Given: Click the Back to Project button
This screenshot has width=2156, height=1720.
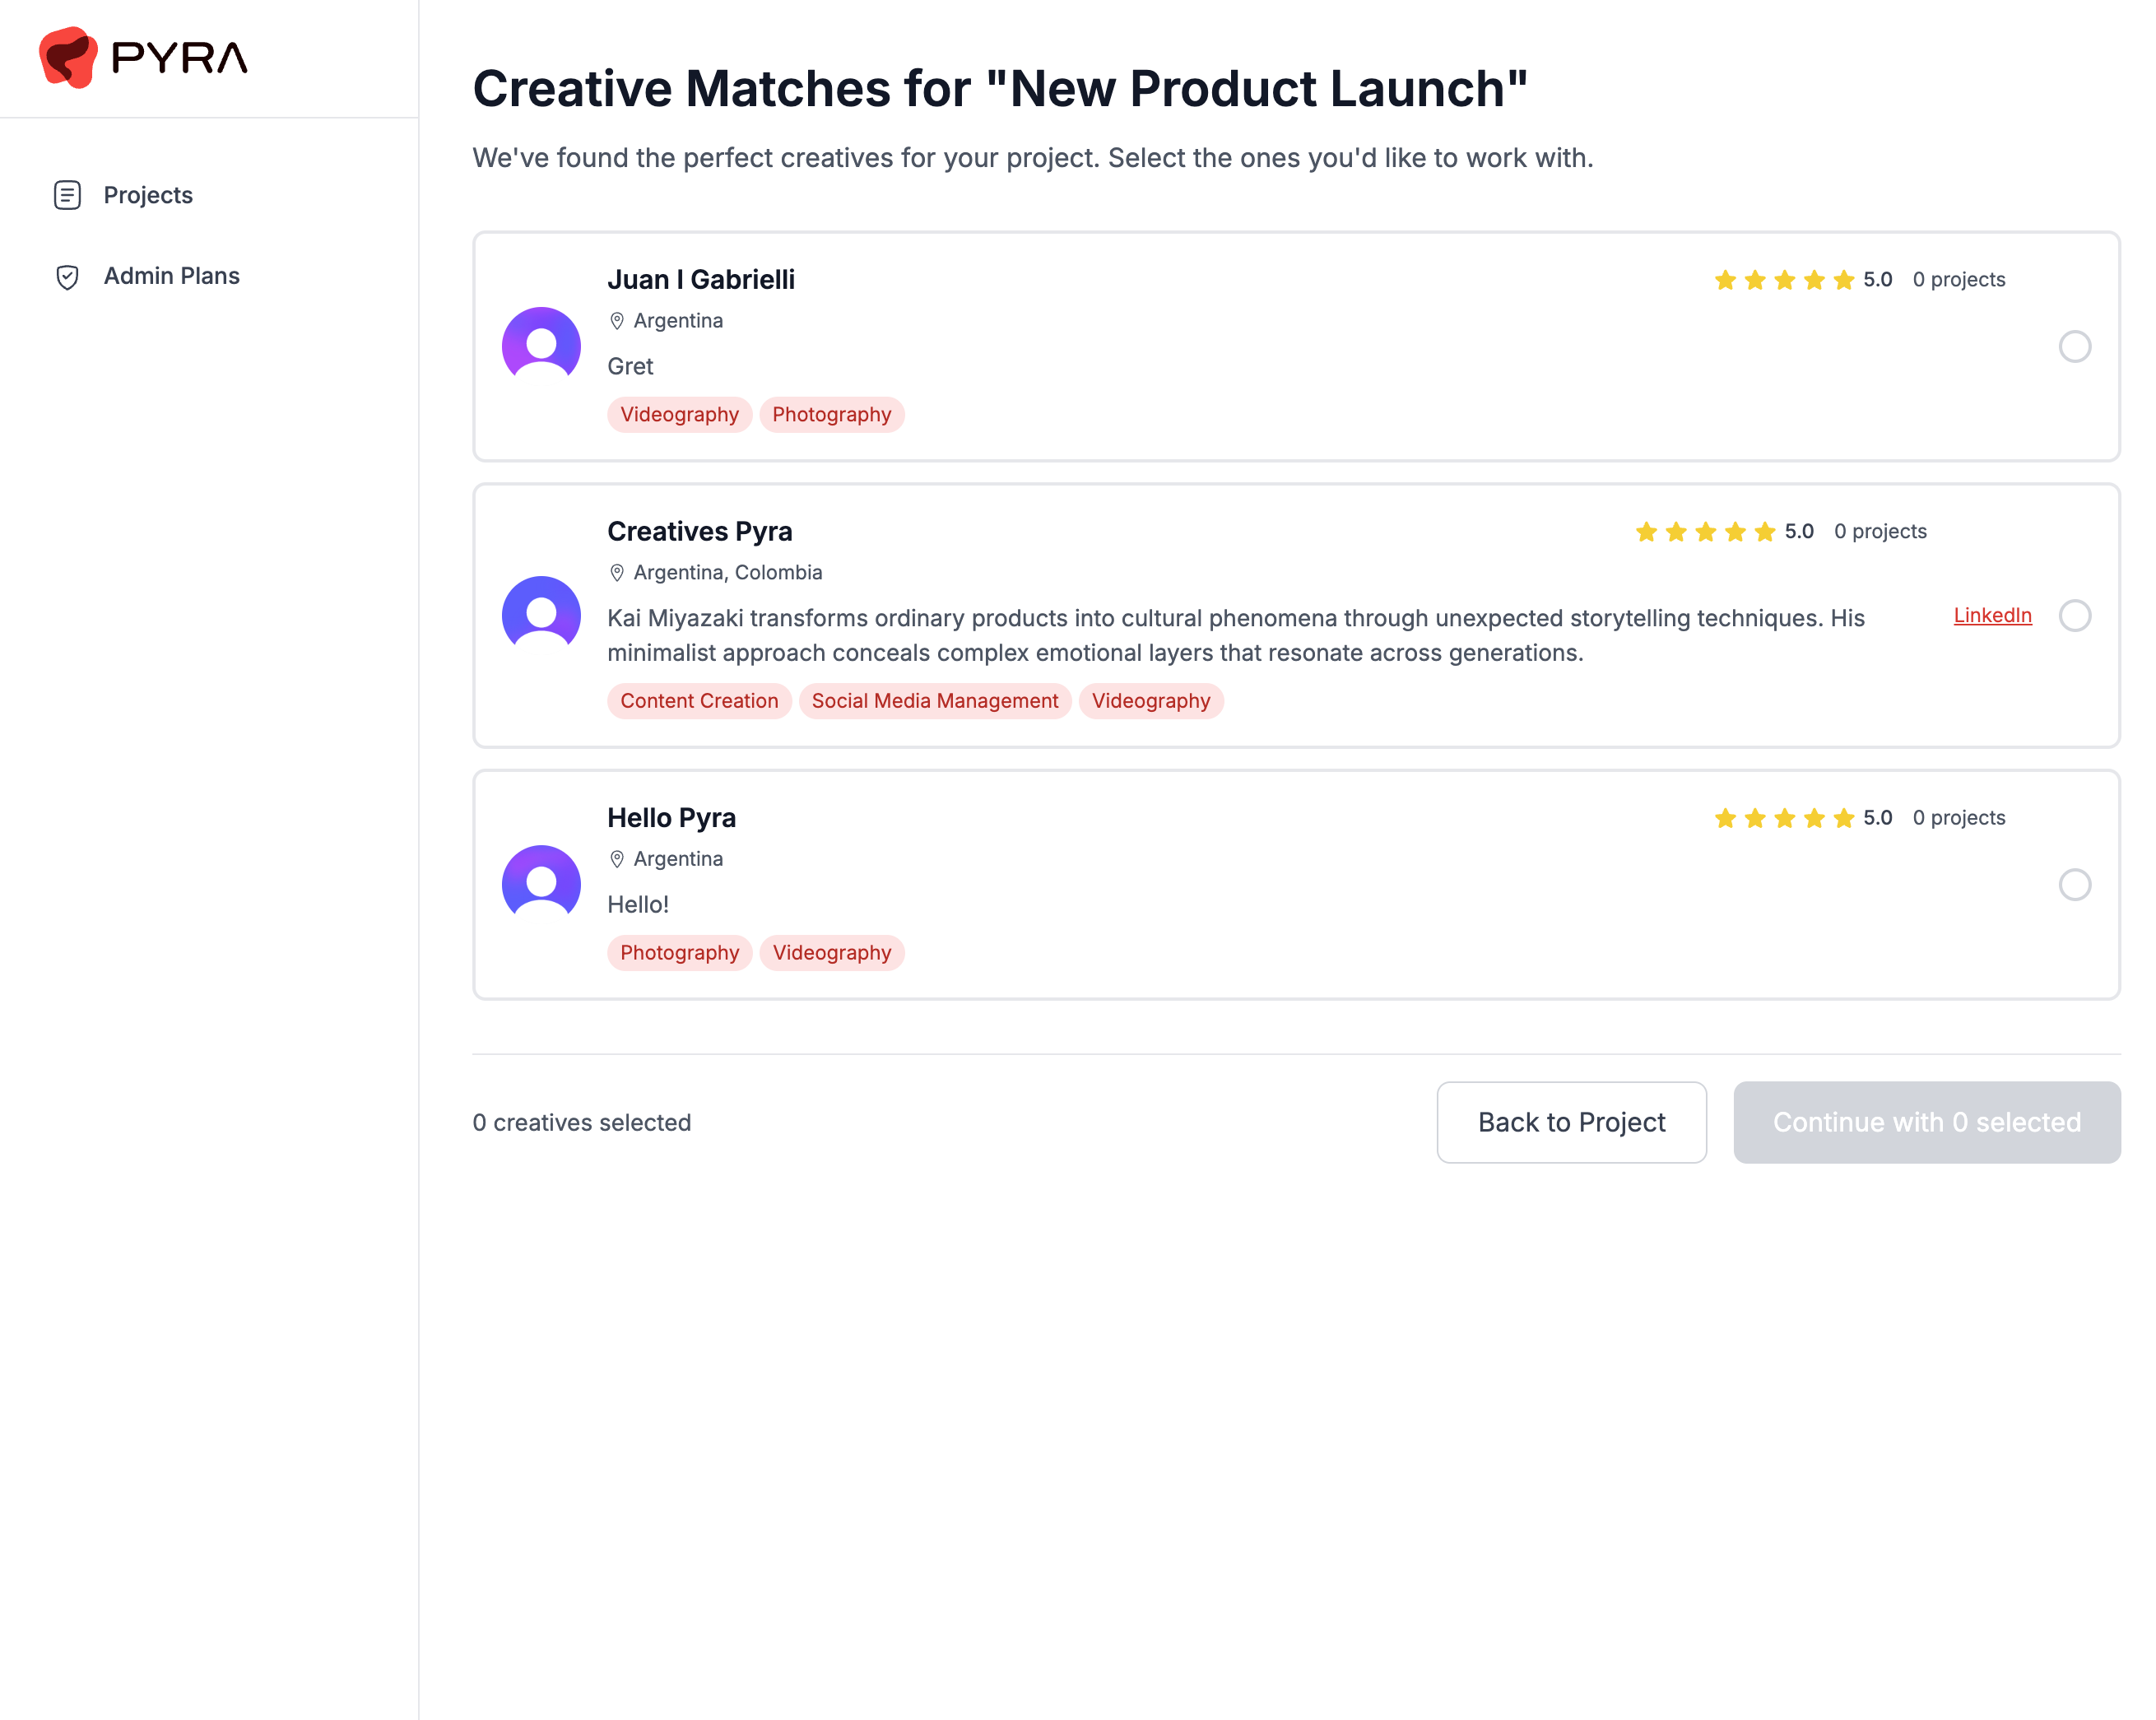Looking at the screenshot, I should [x=1570, y=1122].
